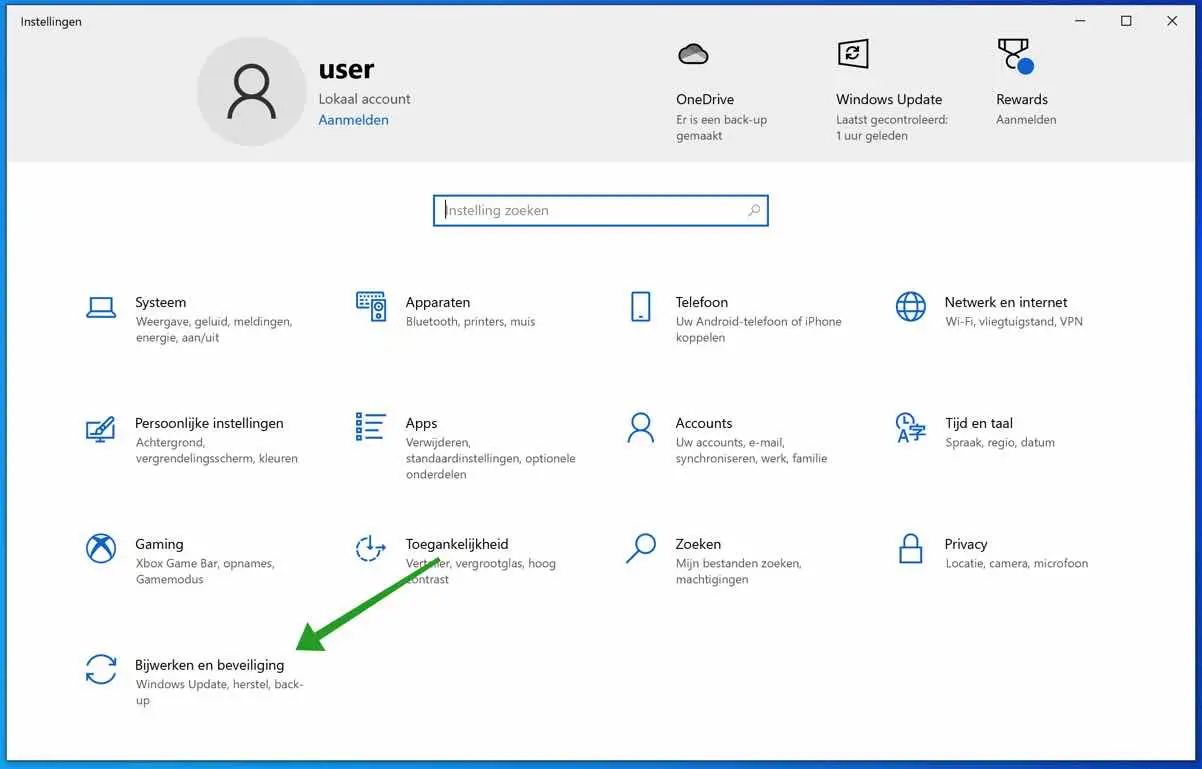Click the OneDrive label in the header
This screenshot has width=1202, height=769.
705,99
